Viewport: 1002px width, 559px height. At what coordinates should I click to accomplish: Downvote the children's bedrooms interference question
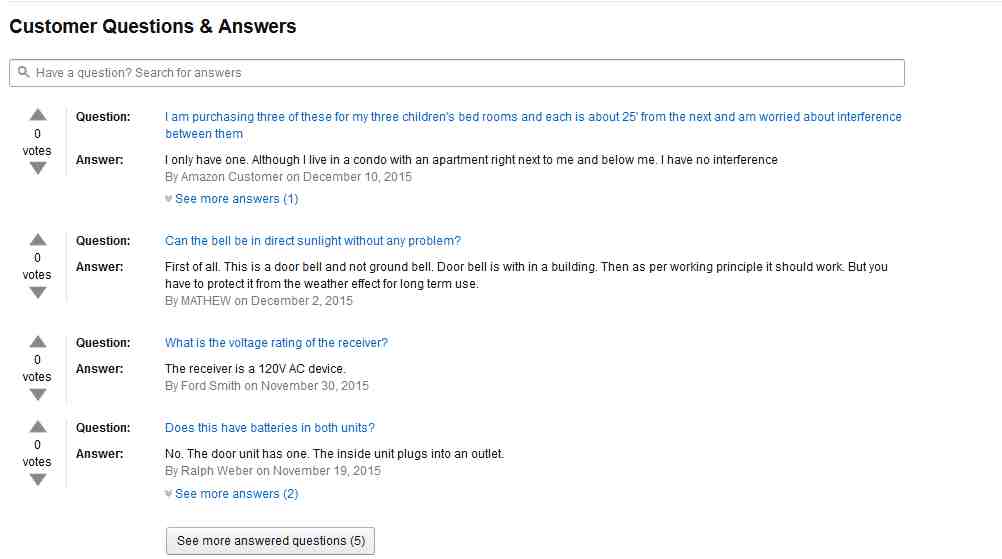[x=38, y=168]
